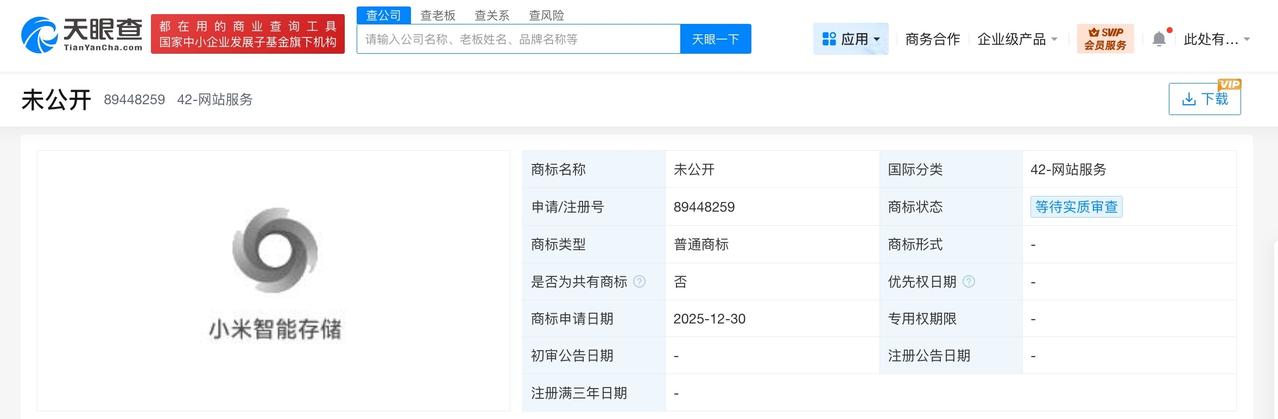The width and height of the screenshot is (1278, 419).
Task: Click help icon beside 优先权日期
Action: (968, 282)
